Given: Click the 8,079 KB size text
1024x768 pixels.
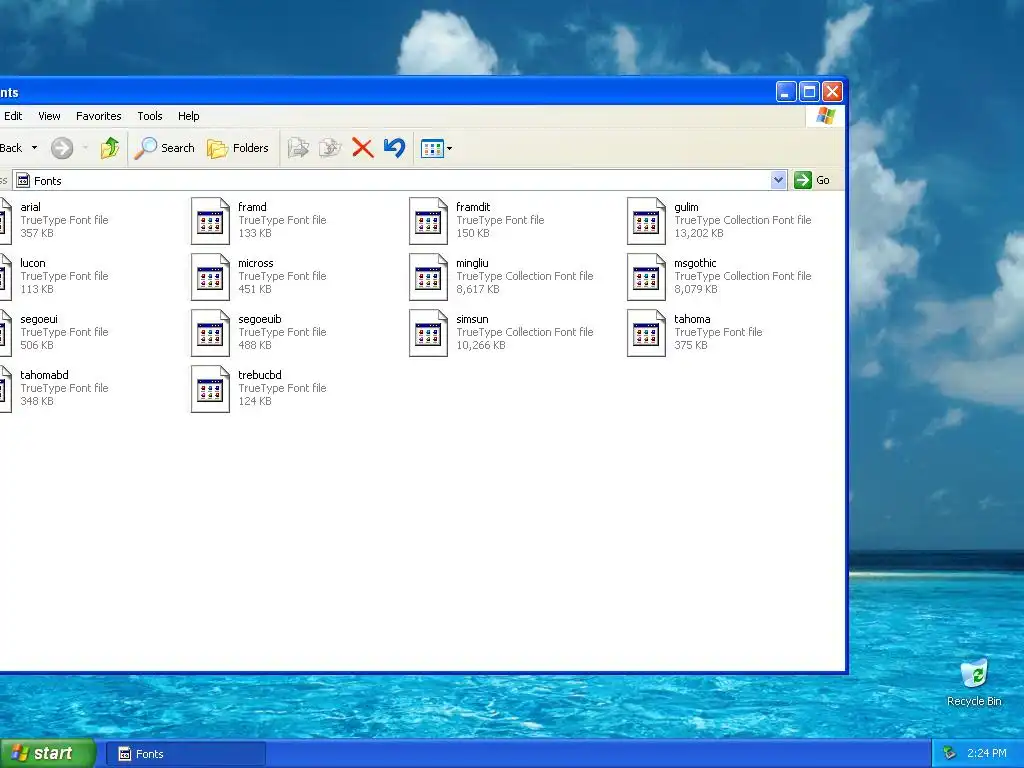Looking at the screenshot, I should point(696,289).
